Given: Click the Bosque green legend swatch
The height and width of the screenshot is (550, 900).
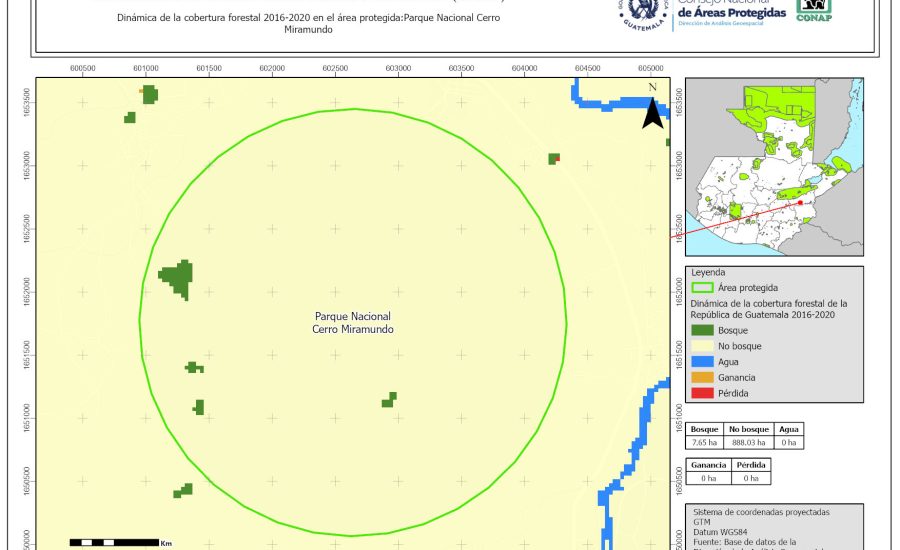Looking at the screenshot, I should pos(704,330).
